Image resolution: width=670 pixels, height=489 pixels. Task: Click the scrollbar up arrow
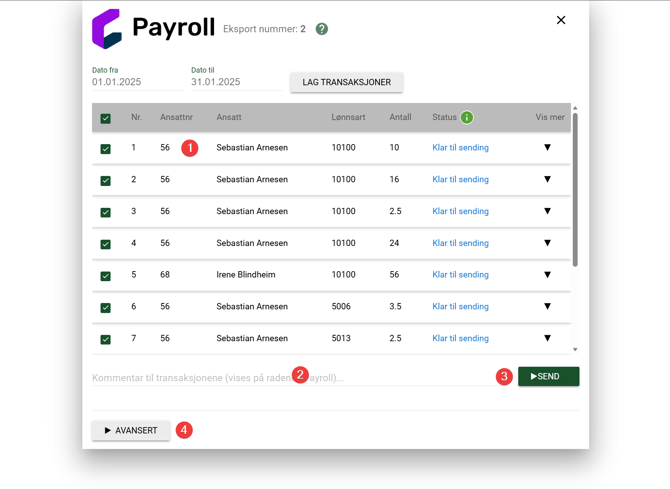pyautogui.click(x=575, y=108)
